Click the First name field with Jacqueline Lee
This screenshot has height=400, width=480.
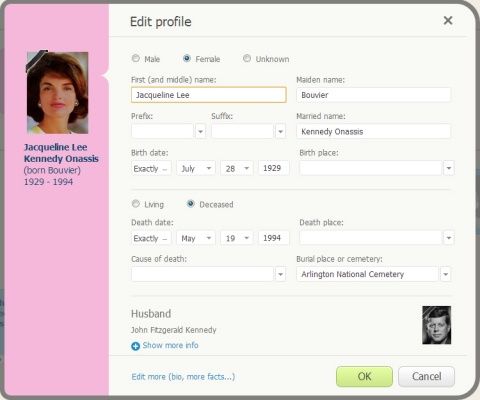pos(209,95)
